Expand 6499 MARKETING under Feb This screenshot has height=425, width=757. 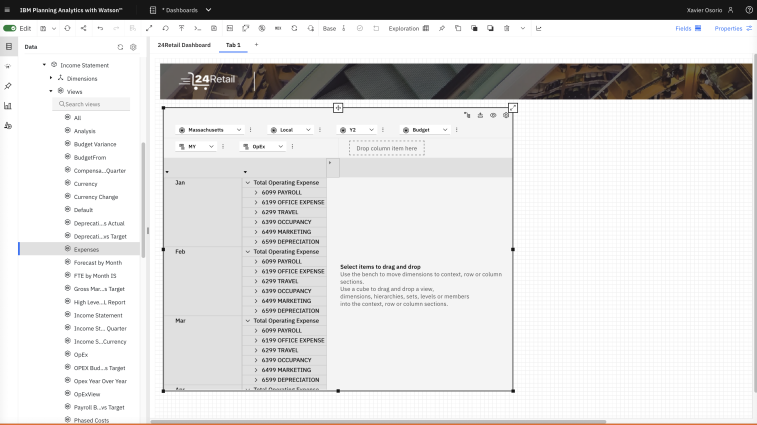pos(256,301)
